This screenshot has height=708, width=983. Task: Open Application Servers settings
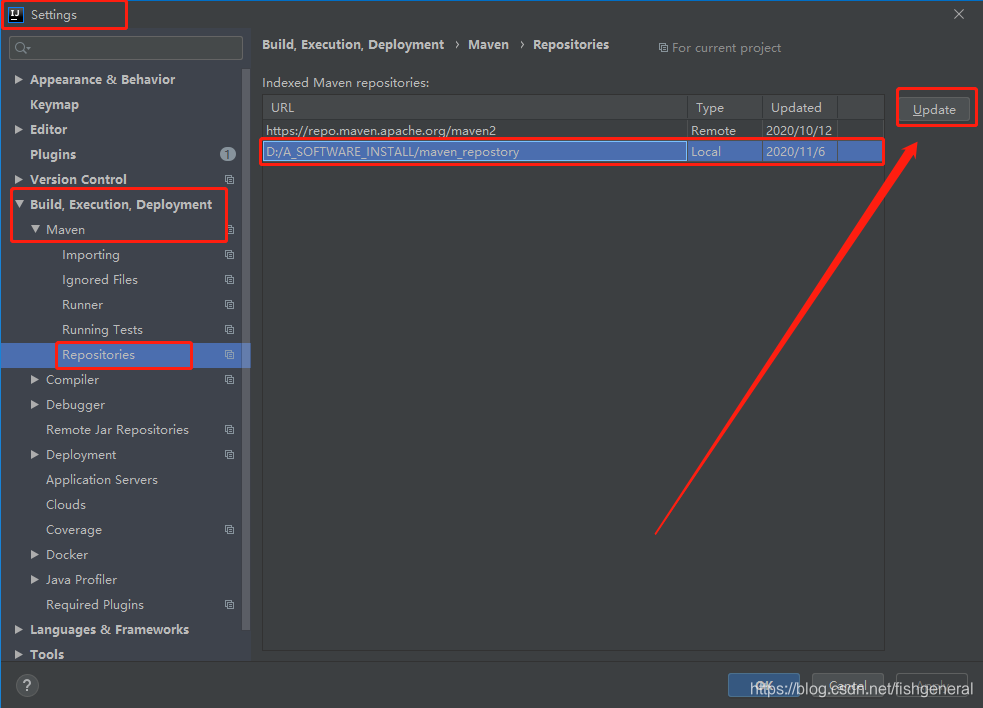pyautogui.click(x=102, y=480)
